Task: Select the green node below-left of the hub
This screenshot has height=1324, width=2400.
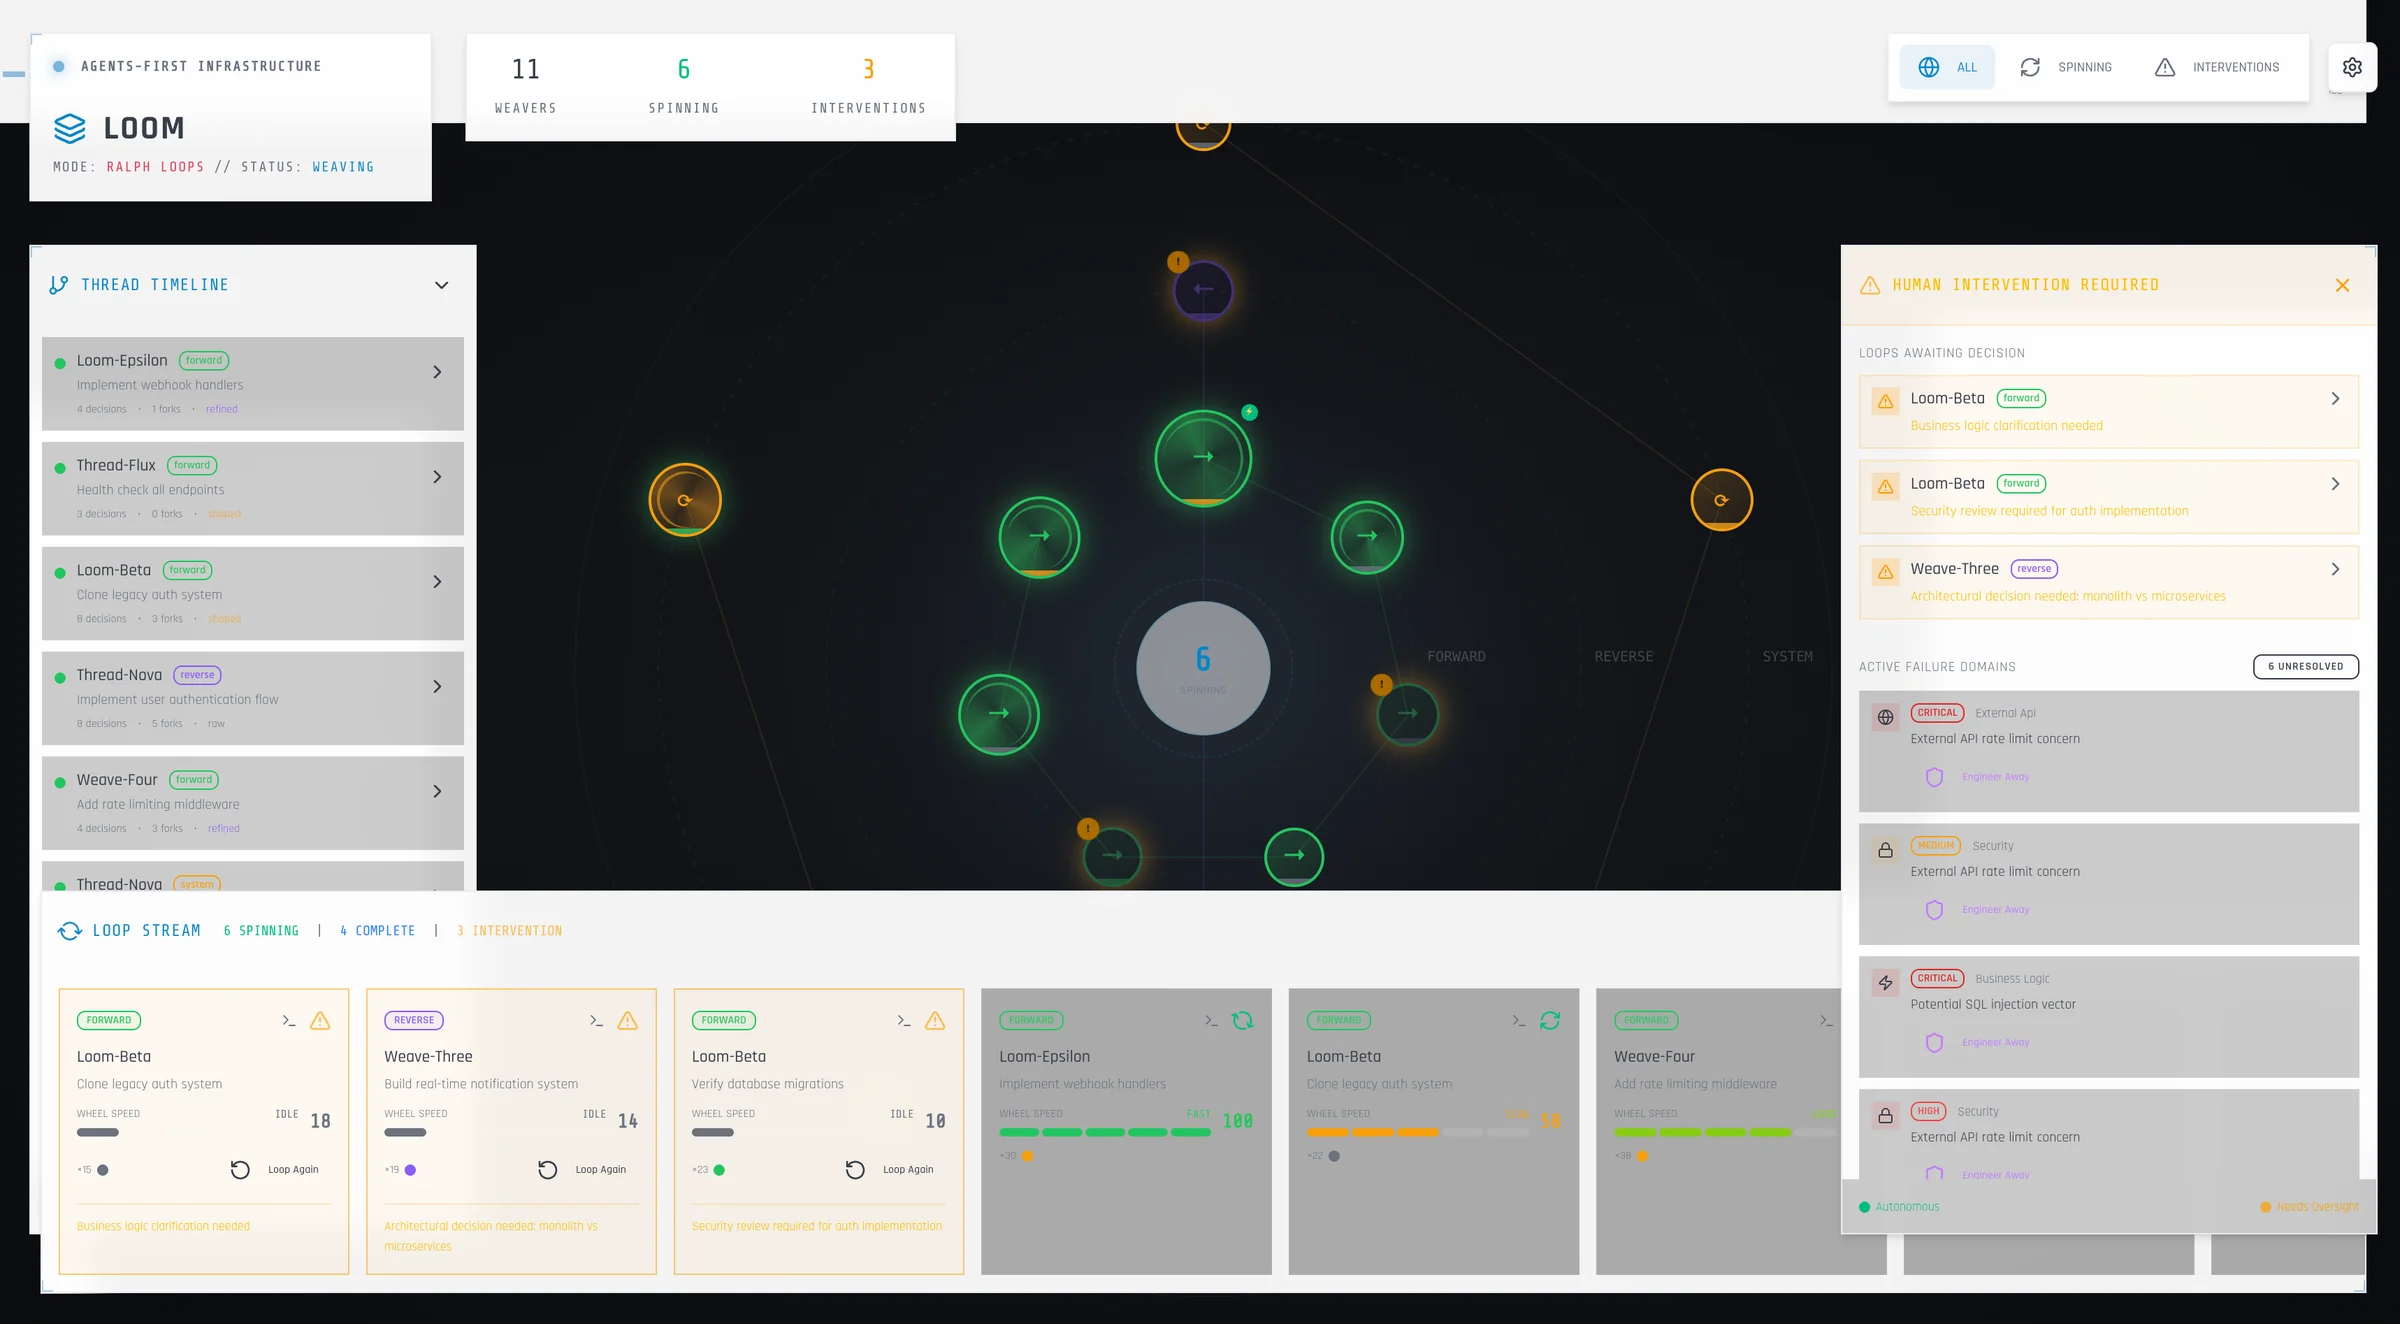Action: pos(998,715)
